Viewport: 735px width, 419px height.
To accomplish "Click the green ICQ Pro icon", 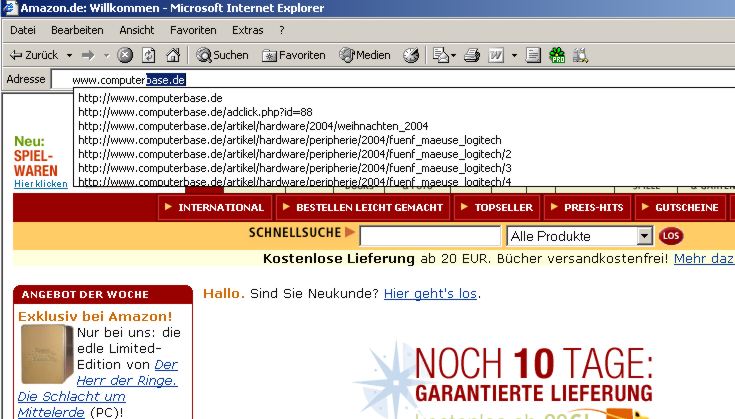I will point(557,55).
